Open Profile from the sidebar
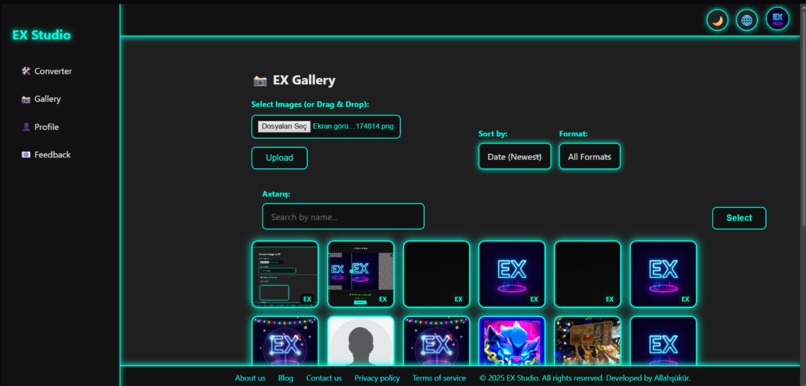This screenshot has width=806, height=386. point(40,127)
